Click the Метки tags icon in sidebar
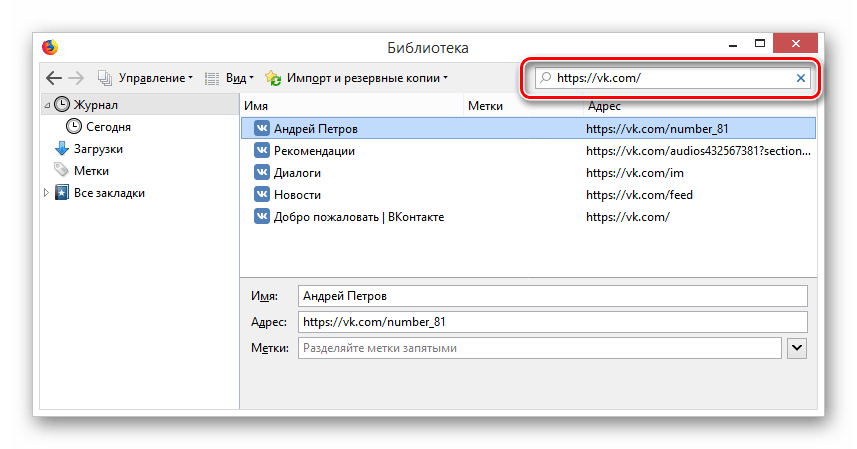 (x=62, y=171)
